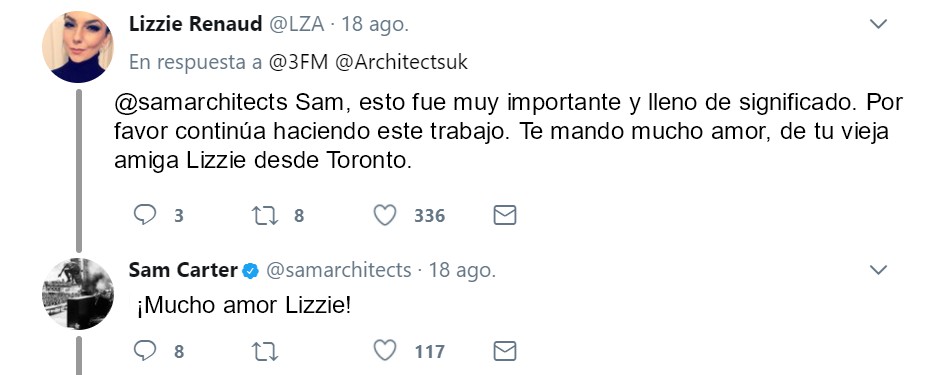Viewport: 940px width, 375px height.
Task: Open Sam Carter's name link
Action: [x=183, y=270]
